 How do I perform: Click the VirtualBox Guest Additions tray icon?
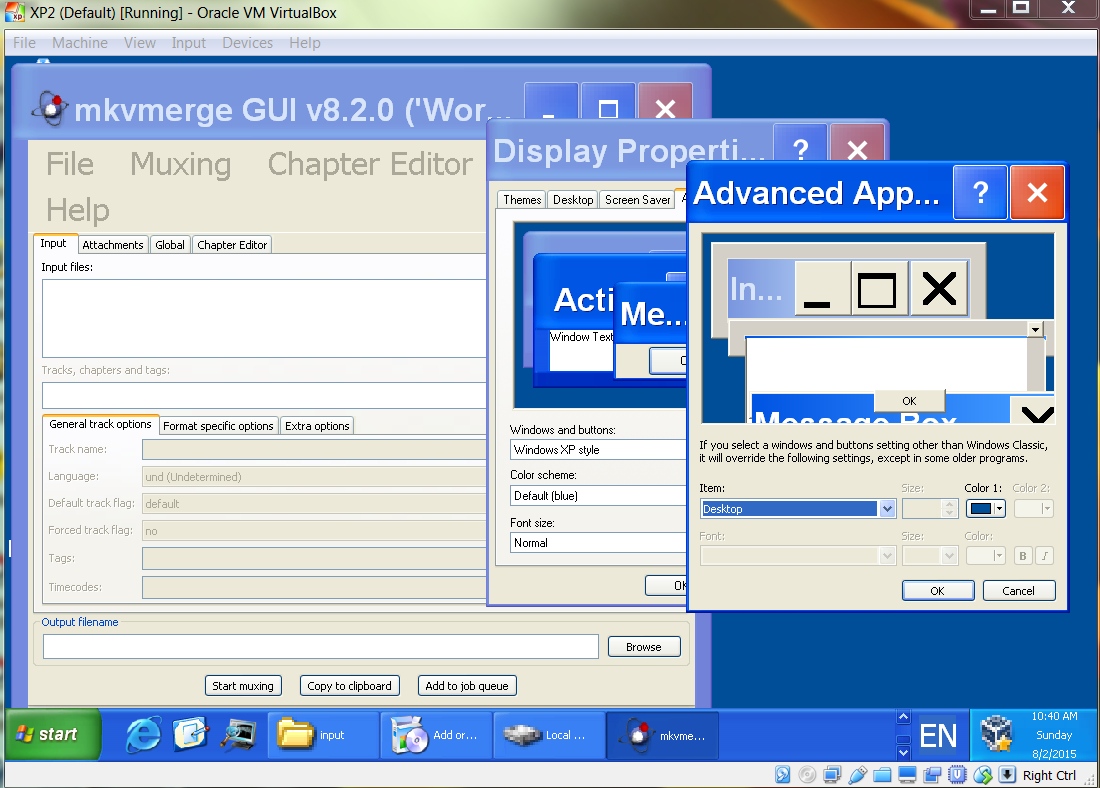tap(996, 734)
